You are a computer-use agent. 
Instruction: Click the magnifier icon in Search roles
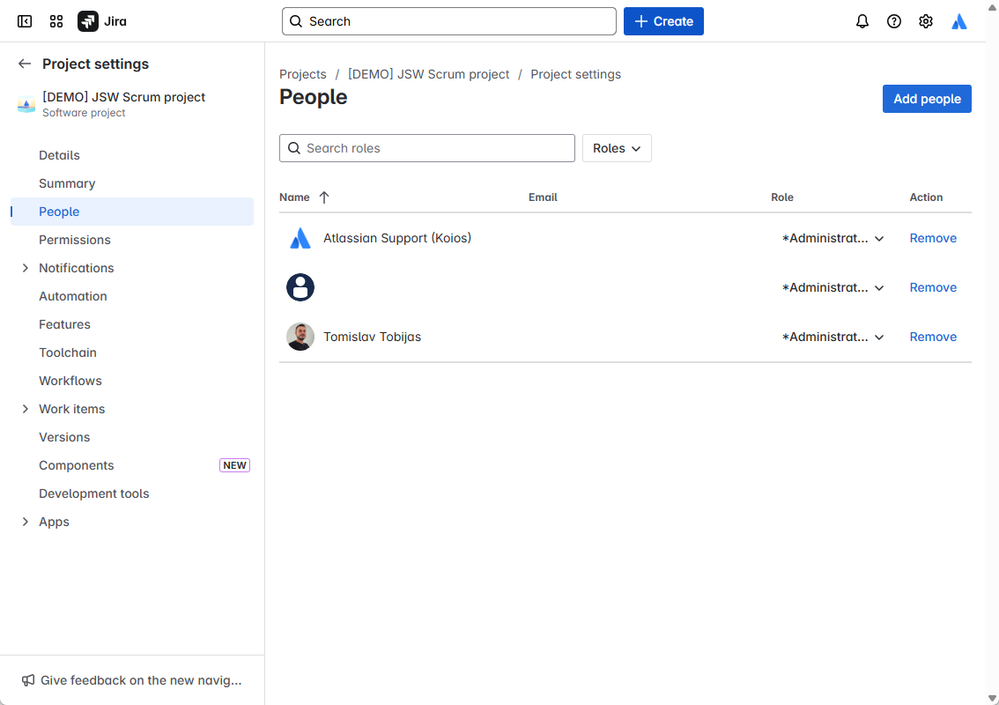(294, 148)
